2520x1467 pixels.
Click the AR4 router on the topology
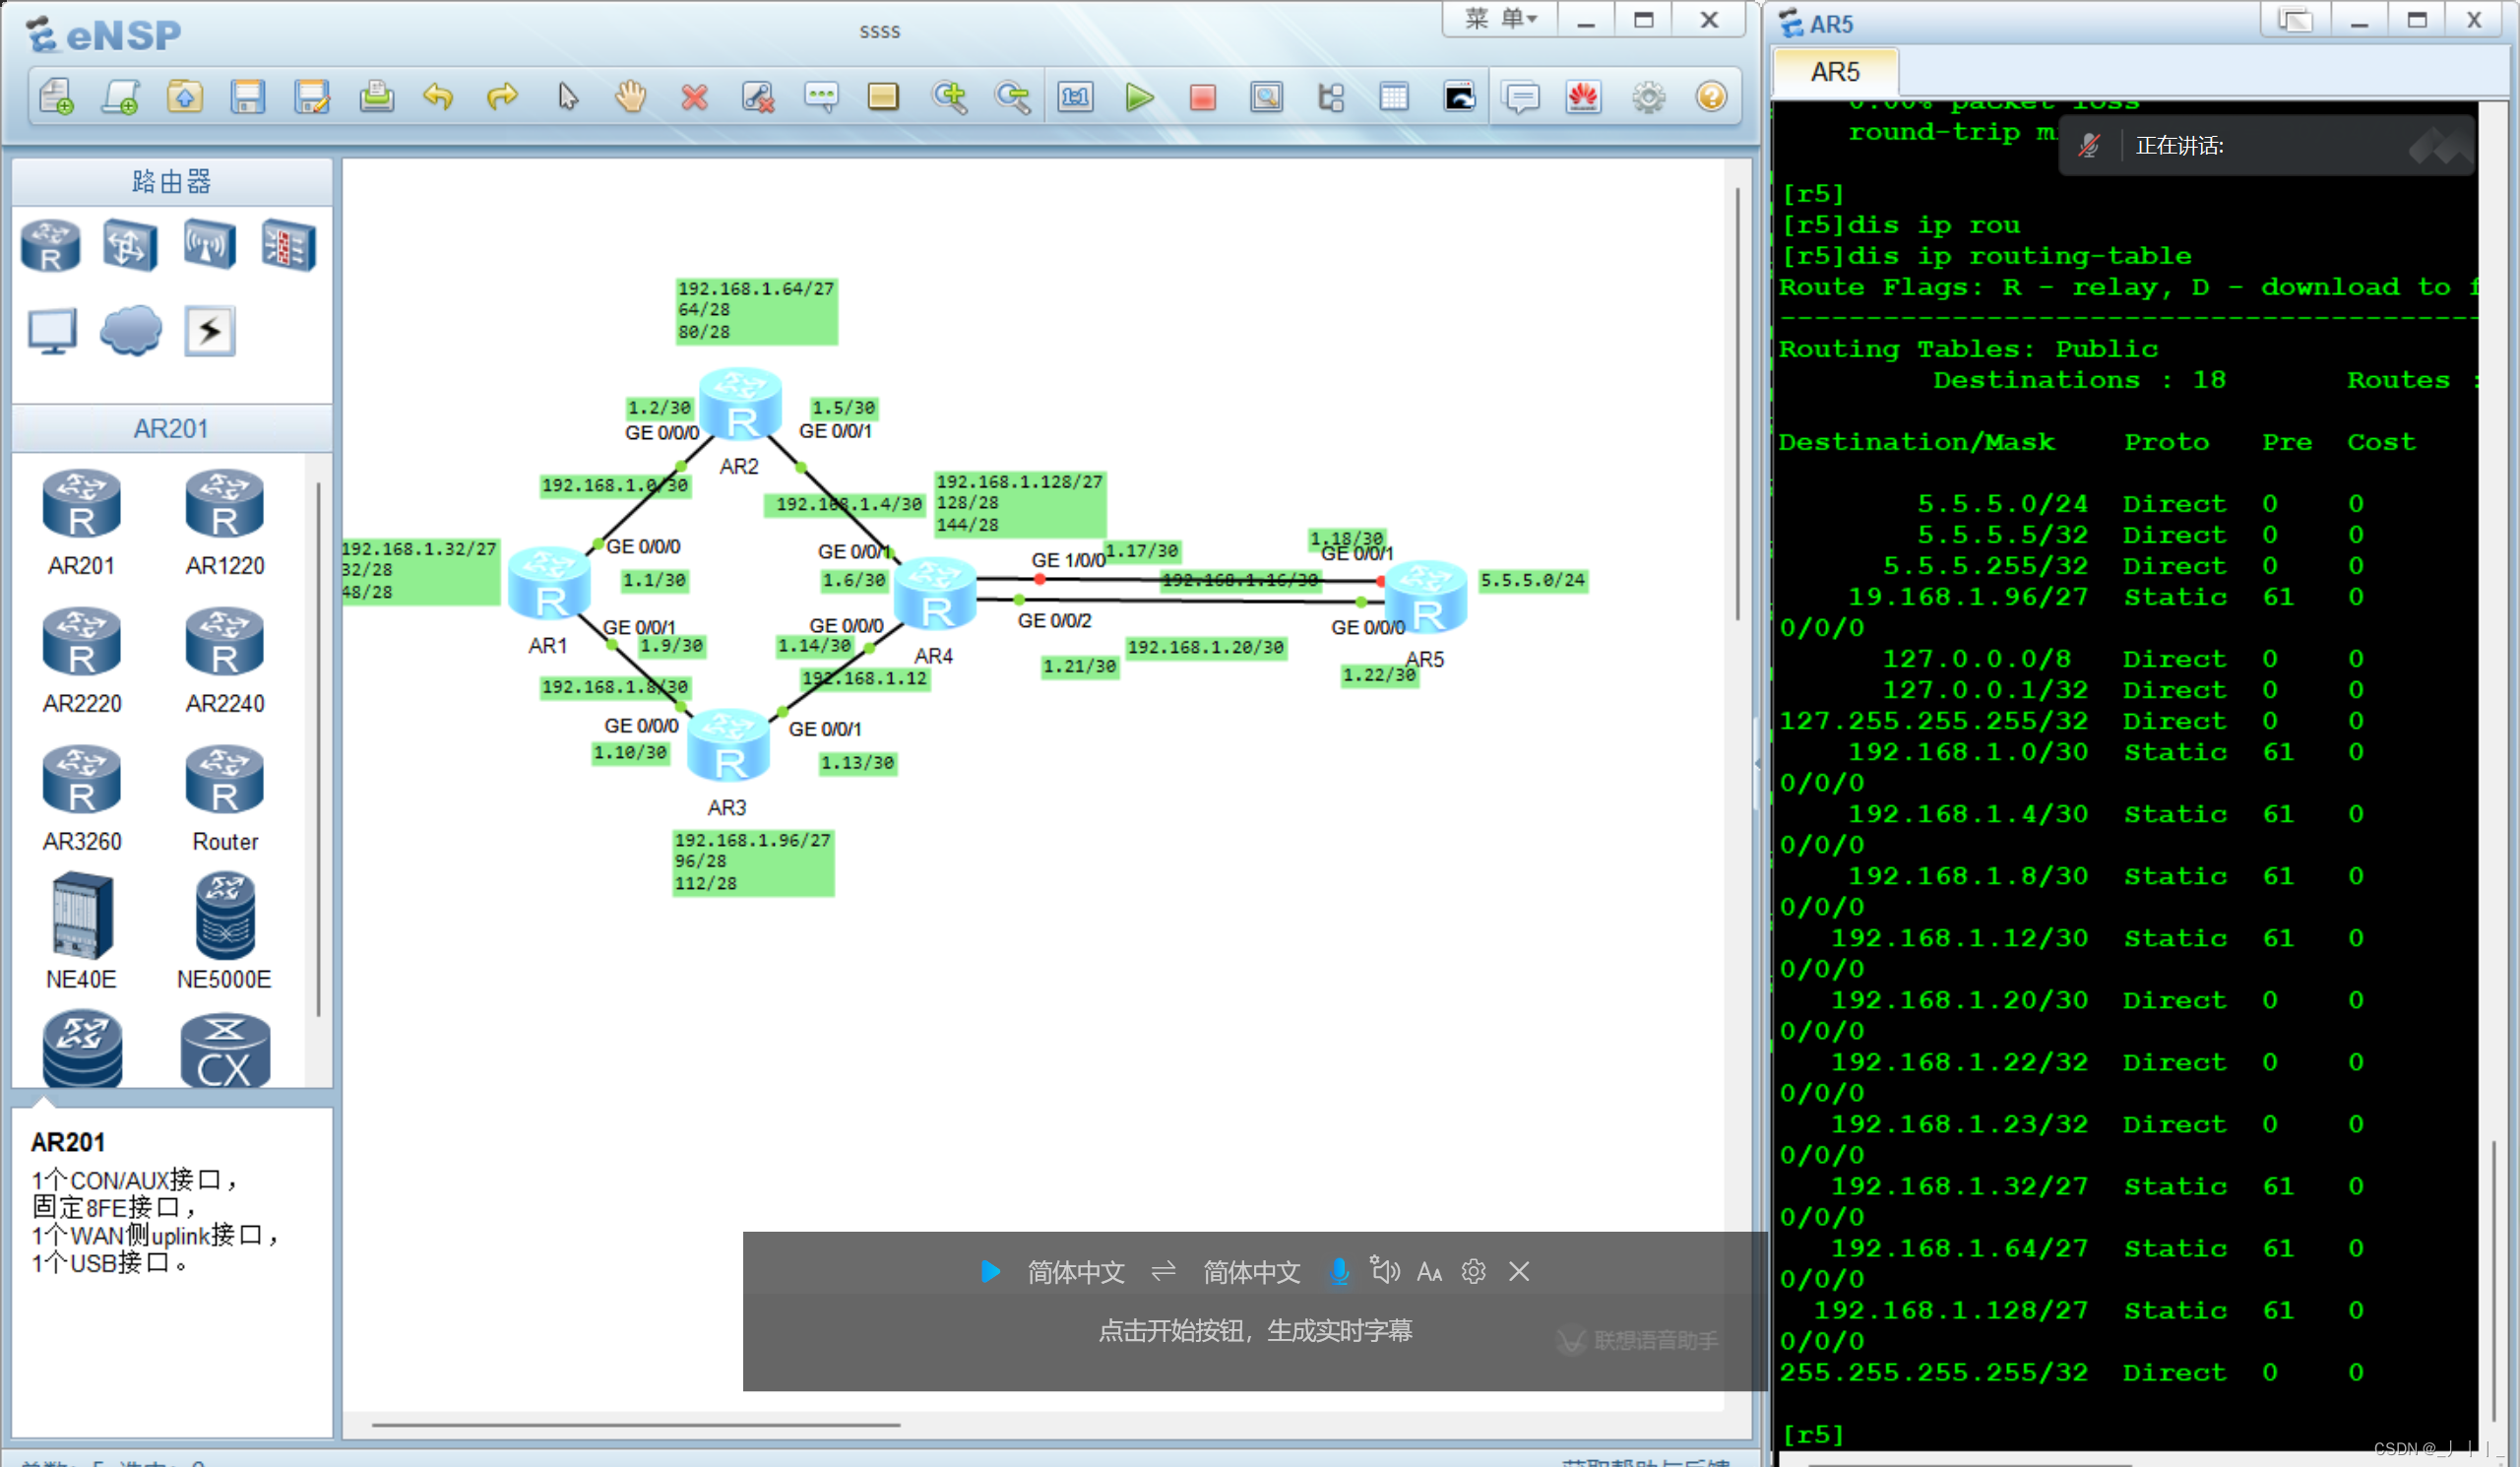[x=935, y=597]
